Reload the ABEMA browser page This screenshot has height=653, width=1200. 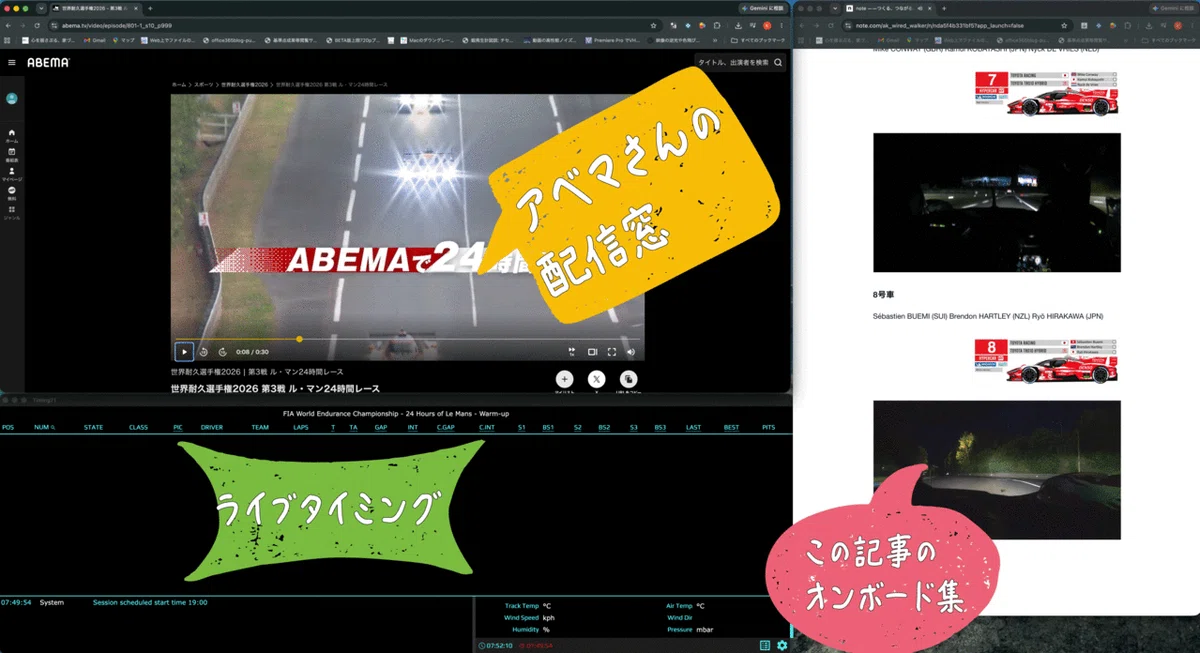coord(37,25)
